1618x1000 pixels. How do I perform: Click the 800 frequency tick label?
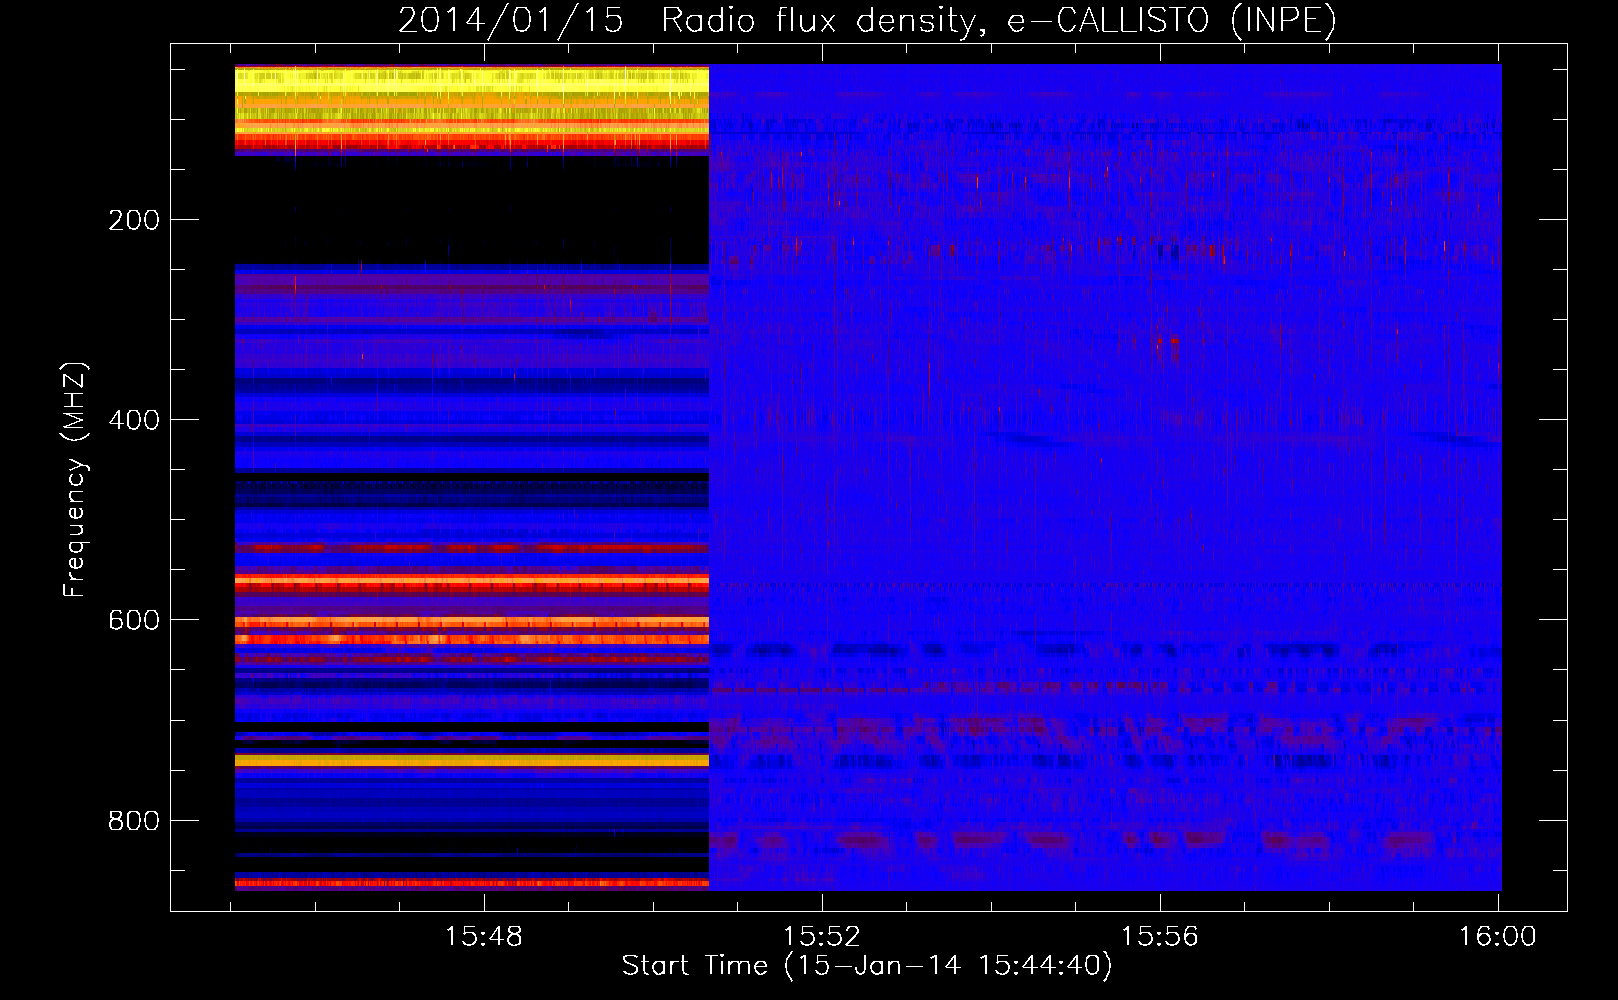point(134,821)
